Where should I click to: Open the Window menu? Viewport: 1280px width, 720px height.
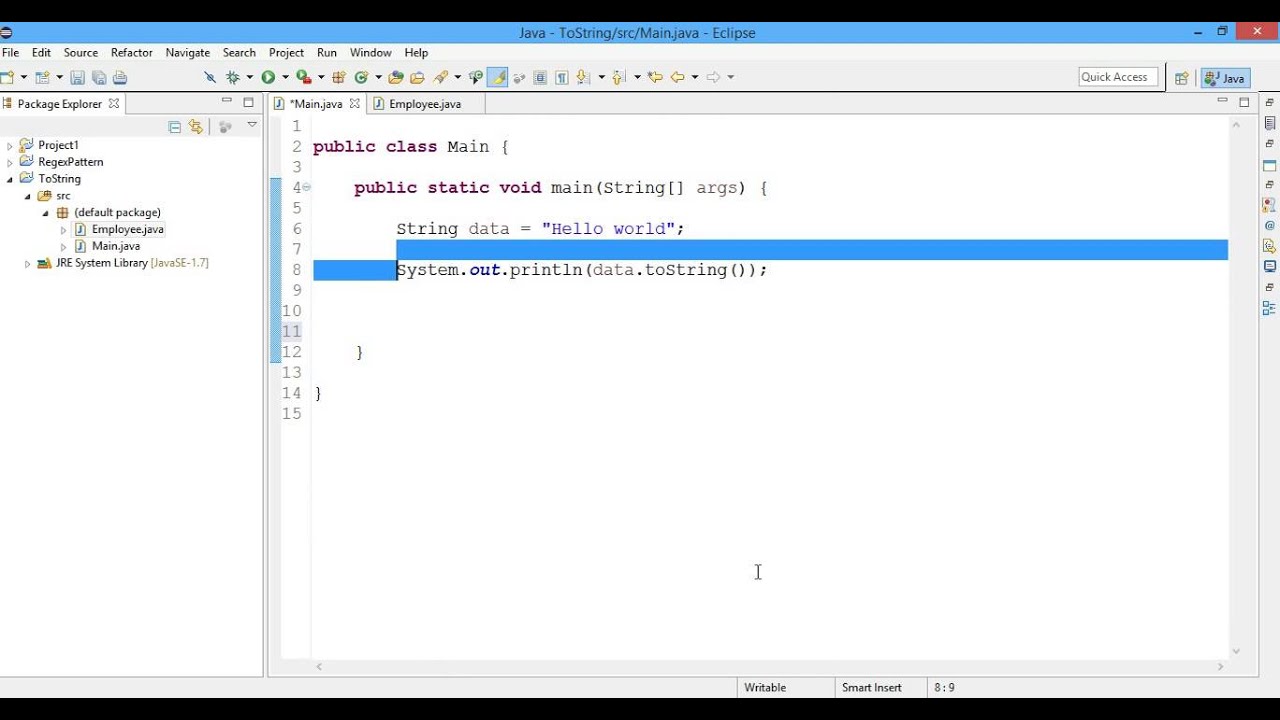(370, 53)
